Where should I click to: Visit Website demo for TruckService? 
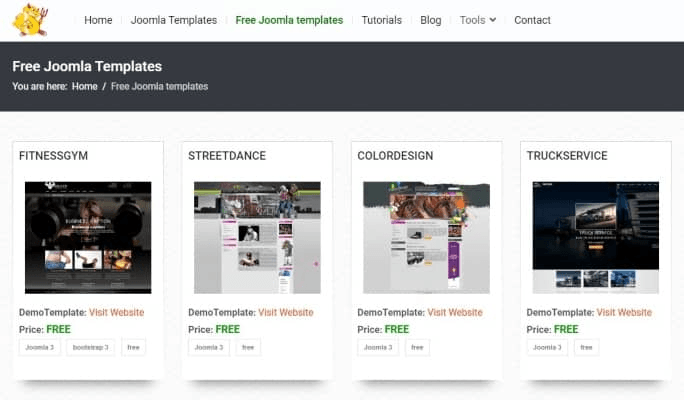coord(624,312)
